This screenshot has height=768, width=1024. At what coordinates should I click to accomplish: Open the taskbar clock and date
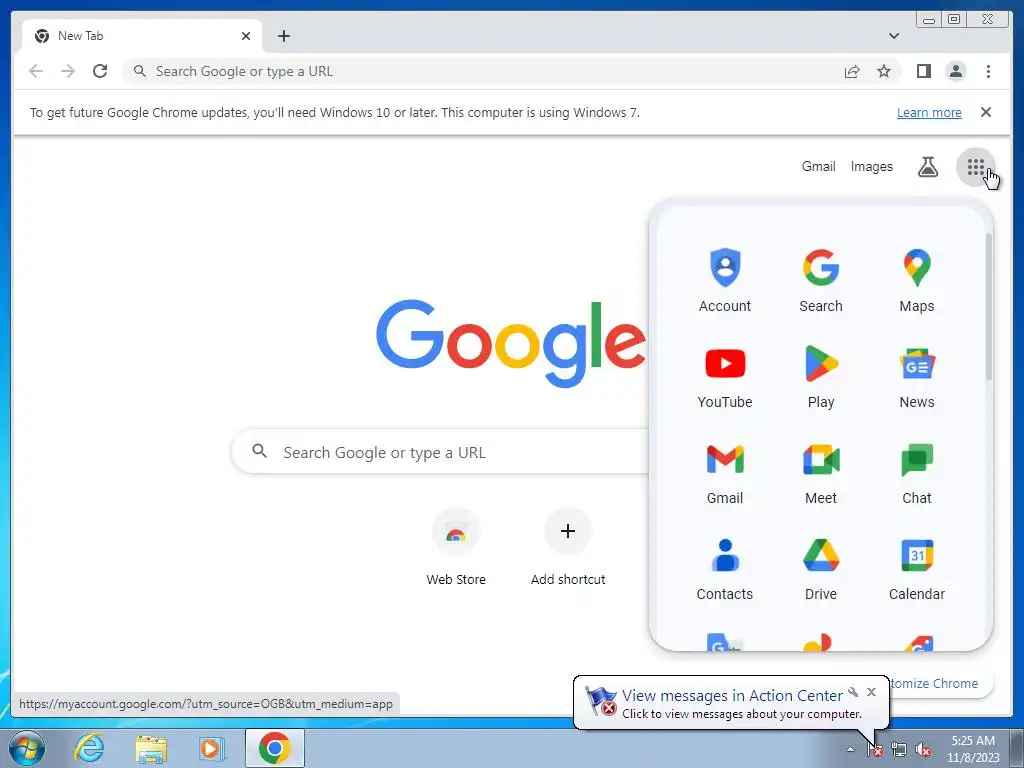[972, 749]
